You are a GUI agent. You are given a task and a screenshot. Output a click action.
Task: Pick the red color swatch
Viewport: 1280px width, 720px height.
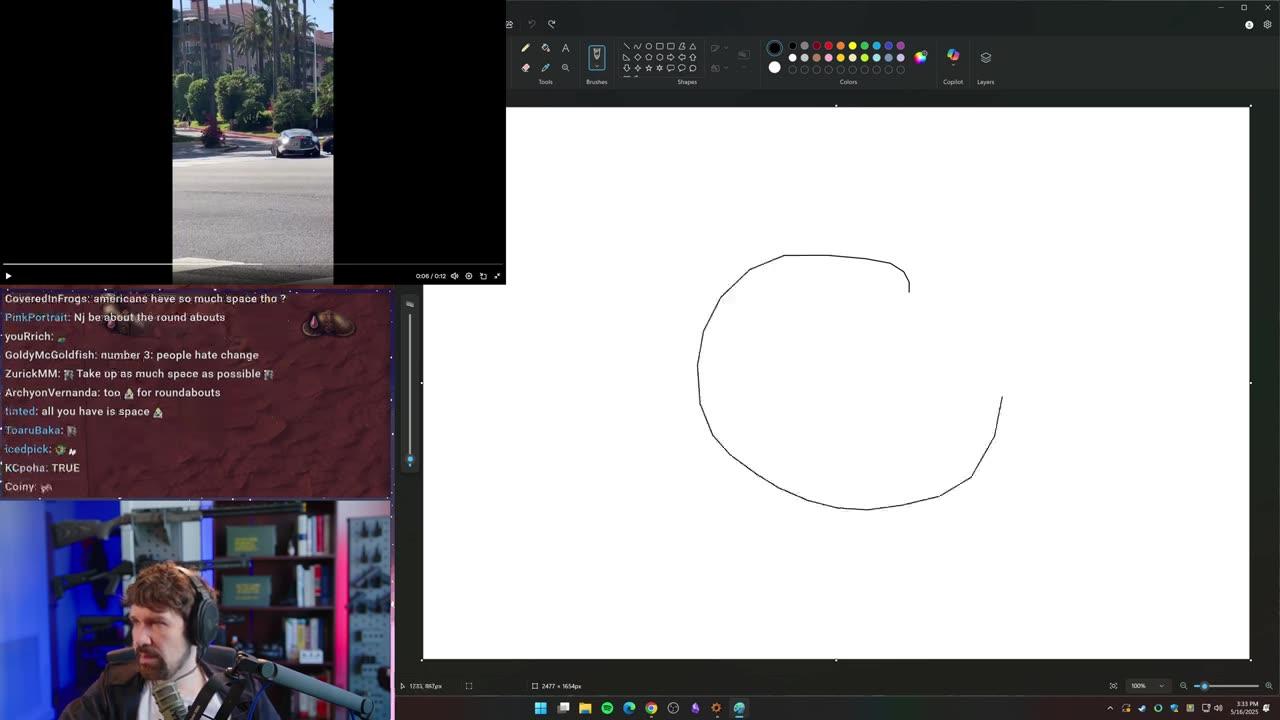click(x=828, y=46)
